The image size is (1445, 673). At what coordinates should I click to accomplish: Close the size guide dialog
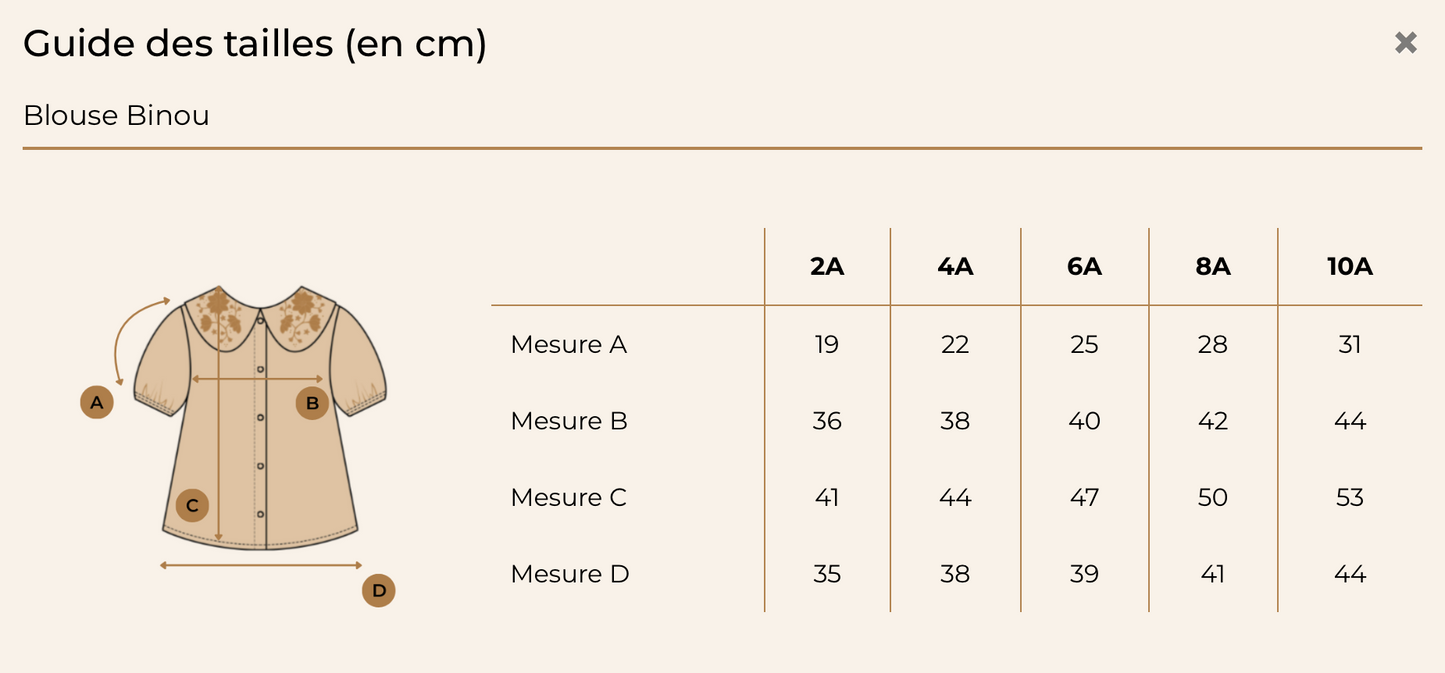pos(1406,43)
